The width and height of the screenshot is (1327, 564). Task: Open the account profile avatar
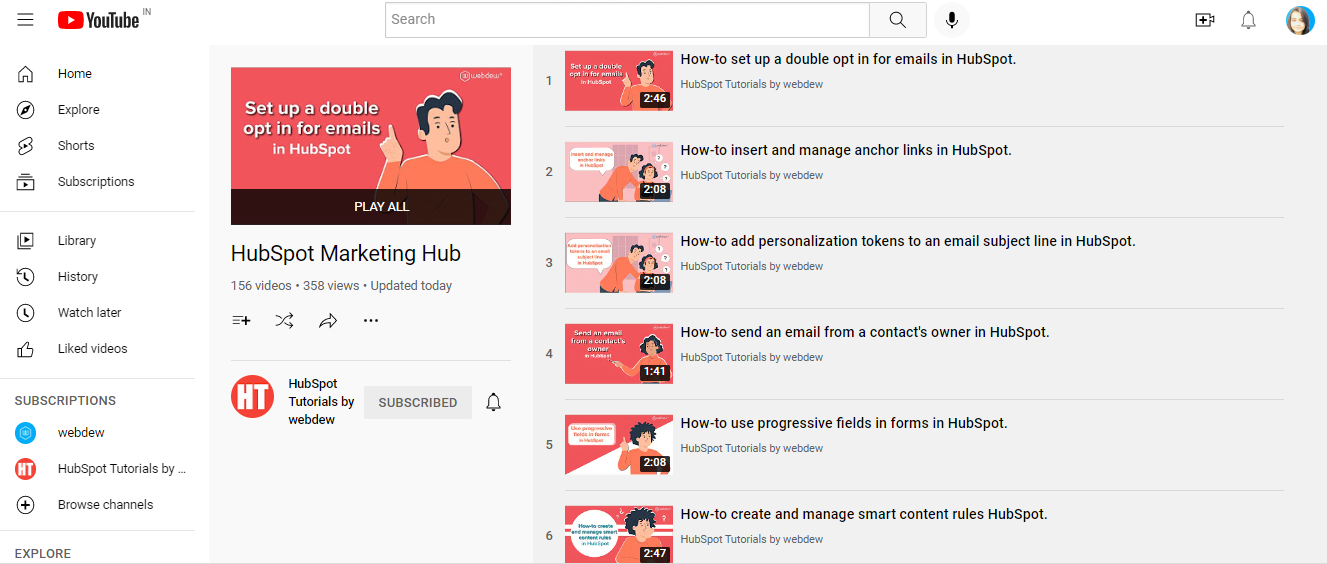click(x=1300, y=20)
